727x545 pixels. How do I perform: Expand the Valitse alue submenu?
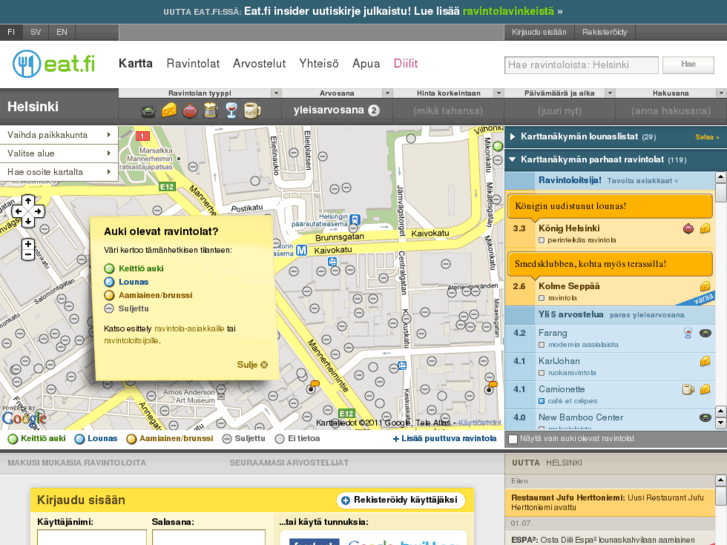[x=59, y=154]
